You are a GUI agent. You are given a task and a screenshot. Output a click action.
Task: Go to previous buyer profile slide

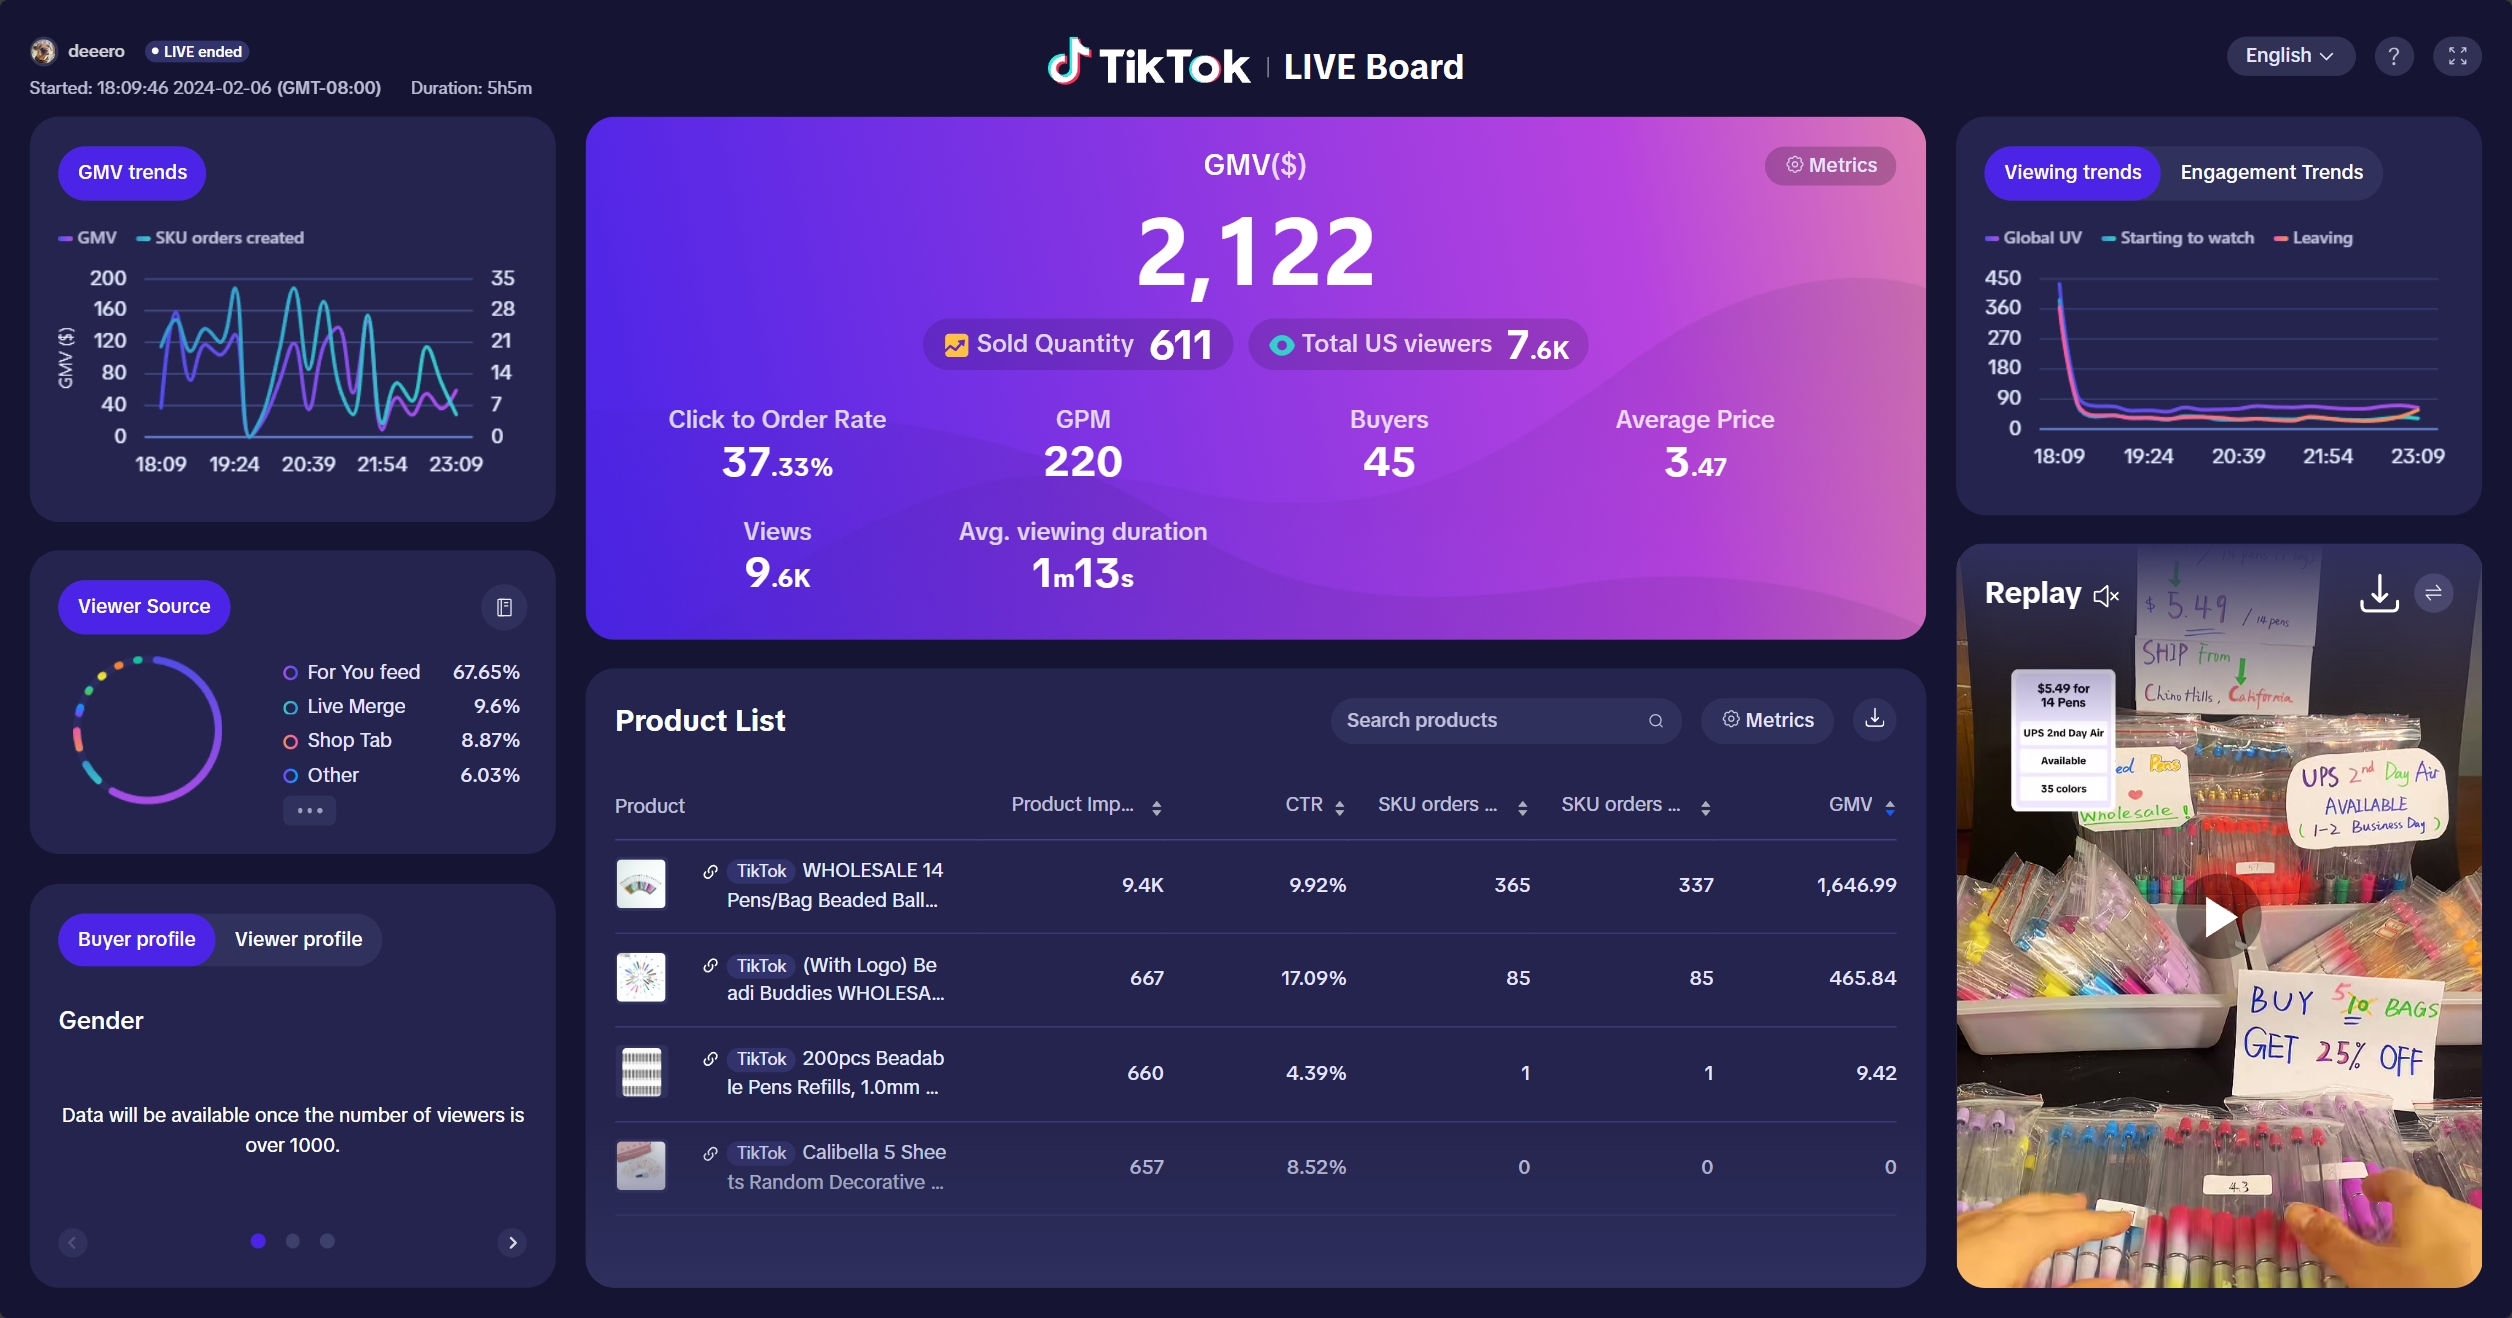[x=73, y=1243]
